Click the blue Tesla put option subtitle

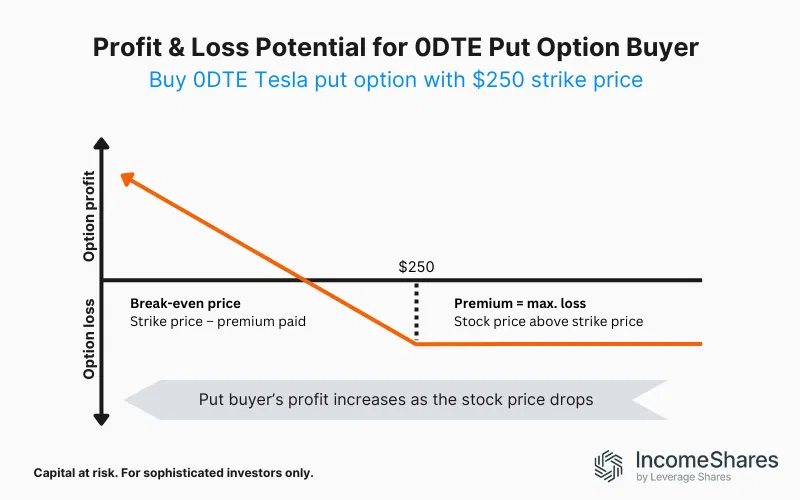click(x=399, y=80)
